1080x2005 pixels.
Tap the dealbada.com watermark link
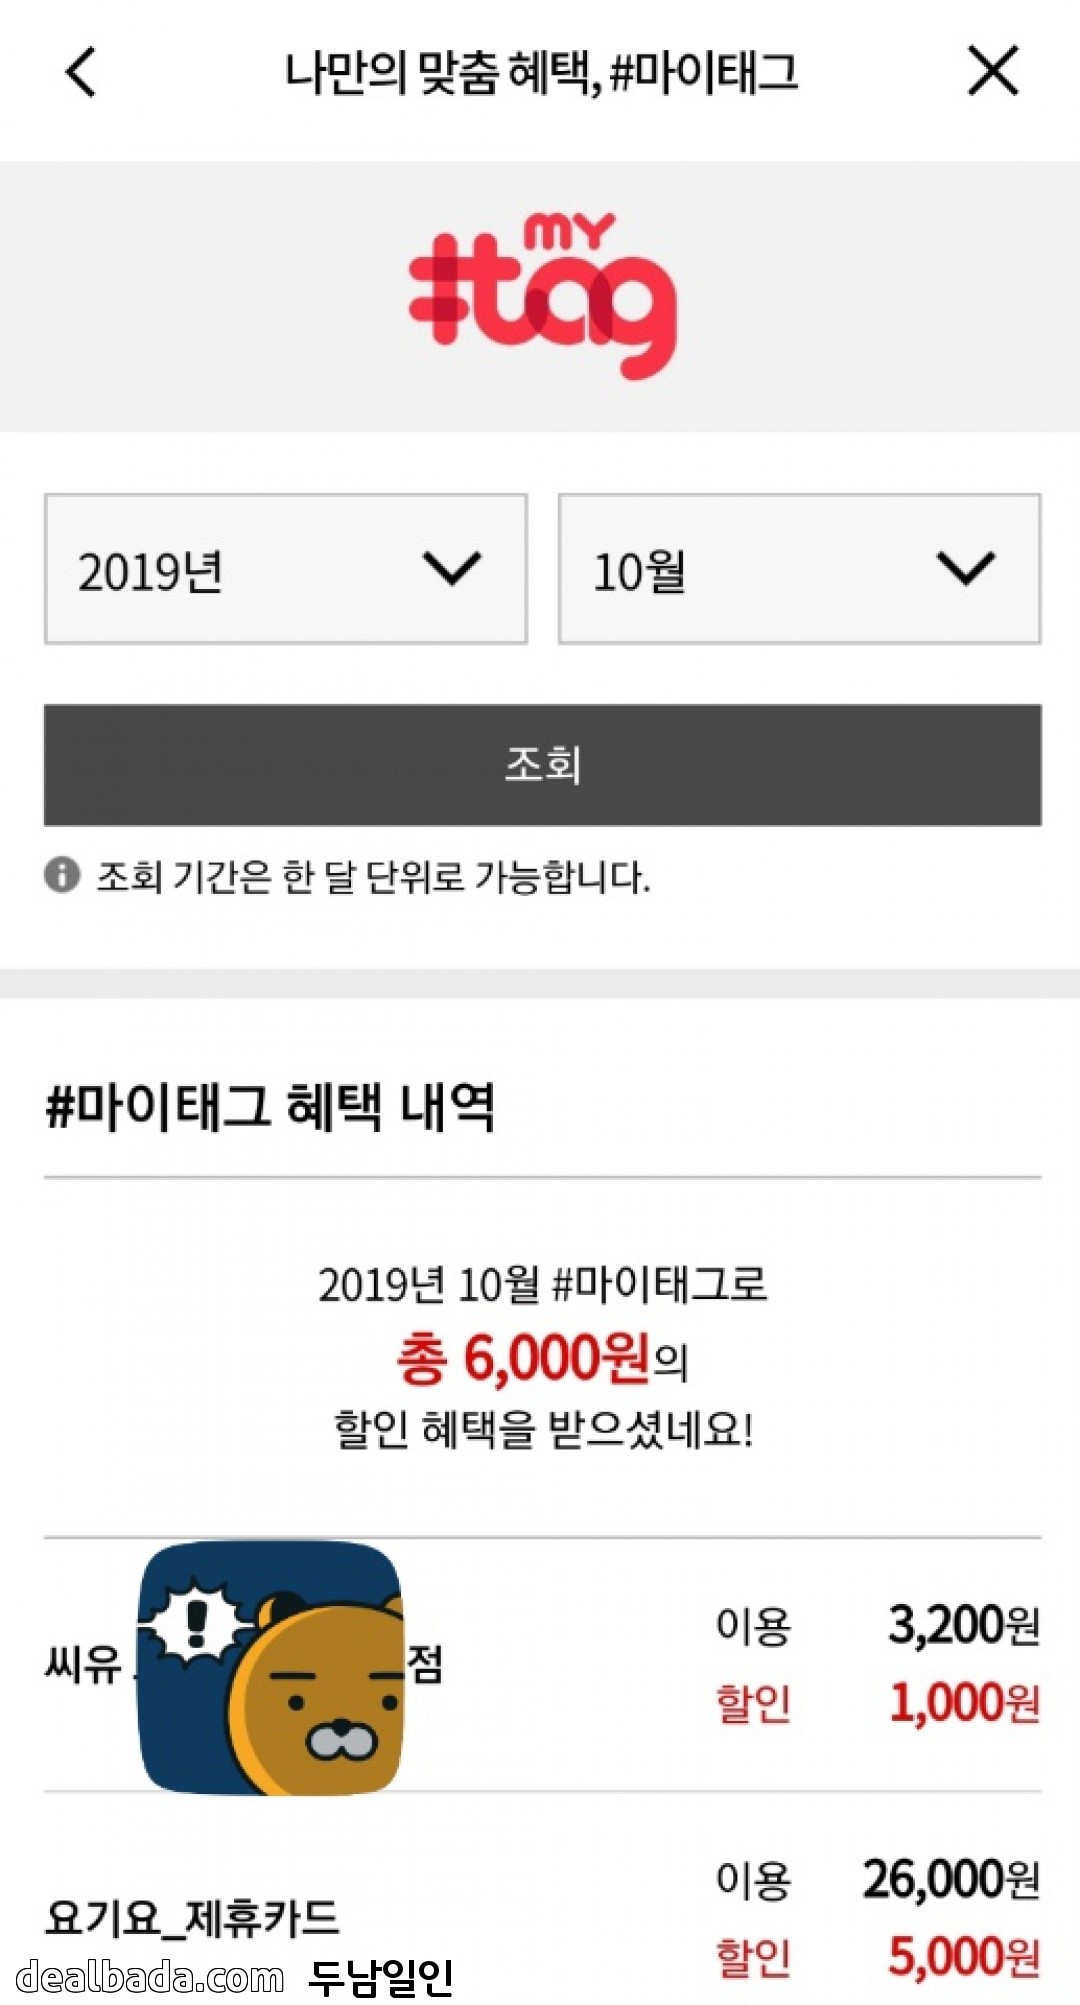150,1977
